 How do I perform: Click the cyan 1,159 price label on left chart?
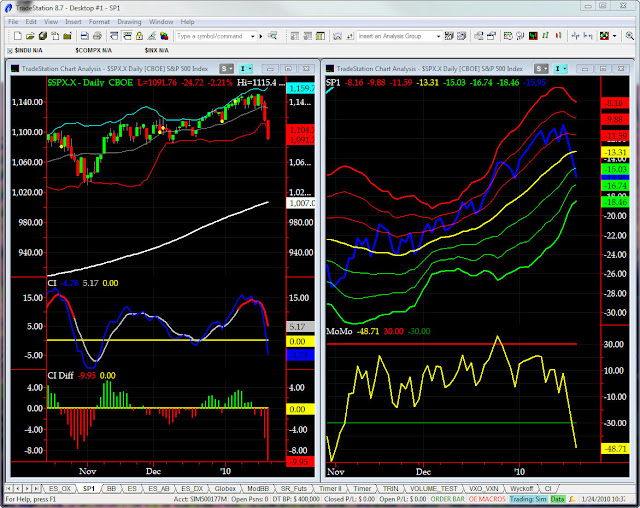pos(301,88)
